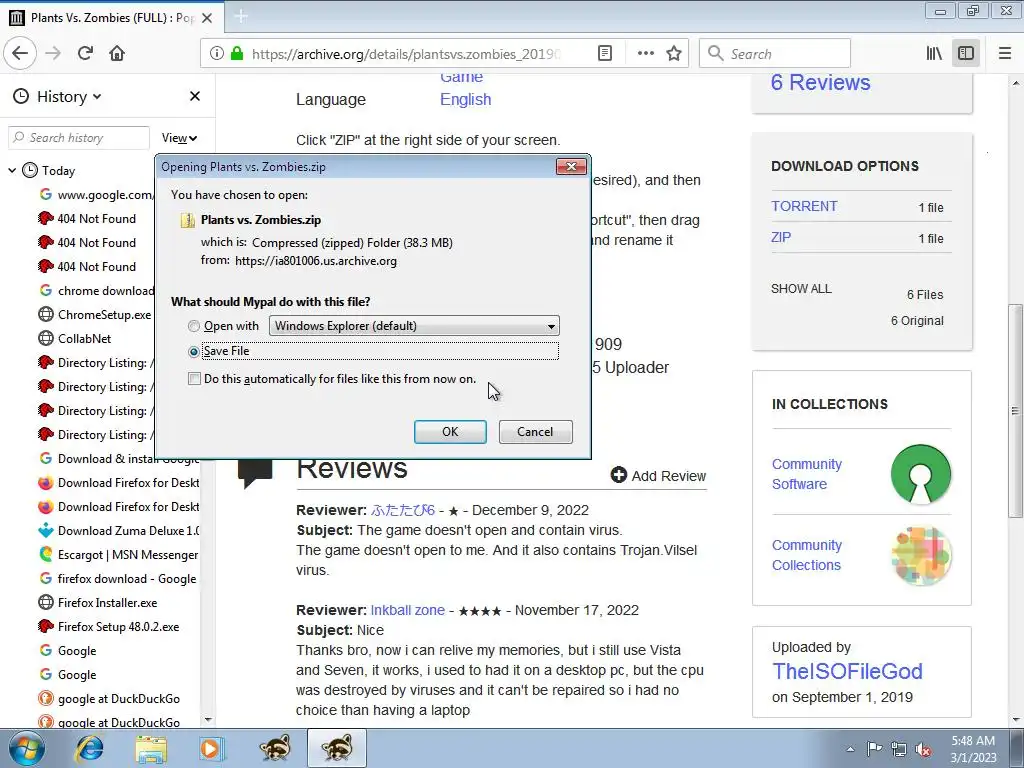Click OK in the download dialog
The image size is (1024, 768).
(450, 432)
